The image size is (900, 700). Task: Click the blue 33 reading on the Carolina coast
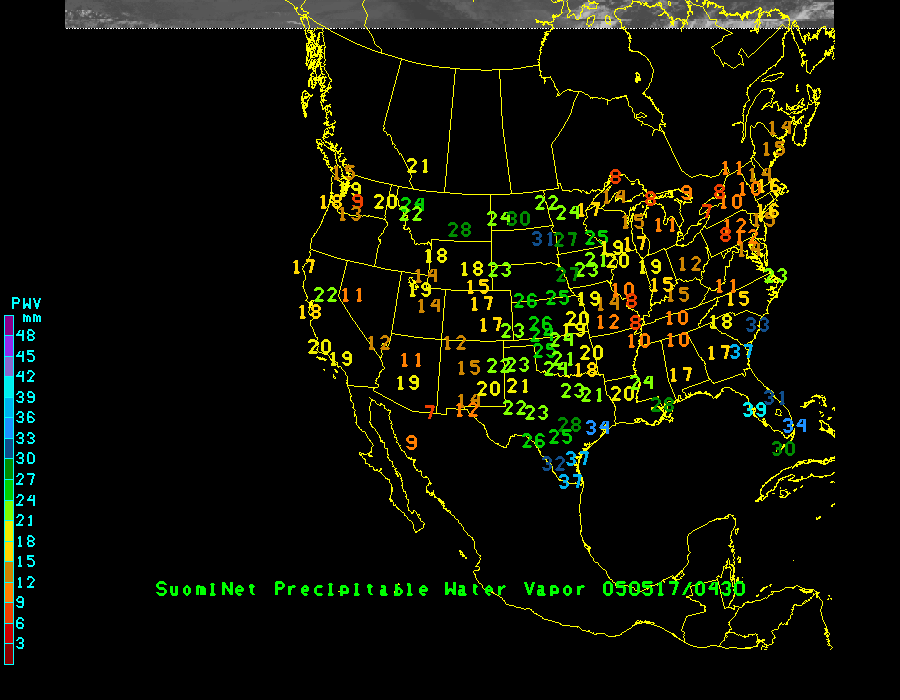pyautogui.click(x=757, y=324)
